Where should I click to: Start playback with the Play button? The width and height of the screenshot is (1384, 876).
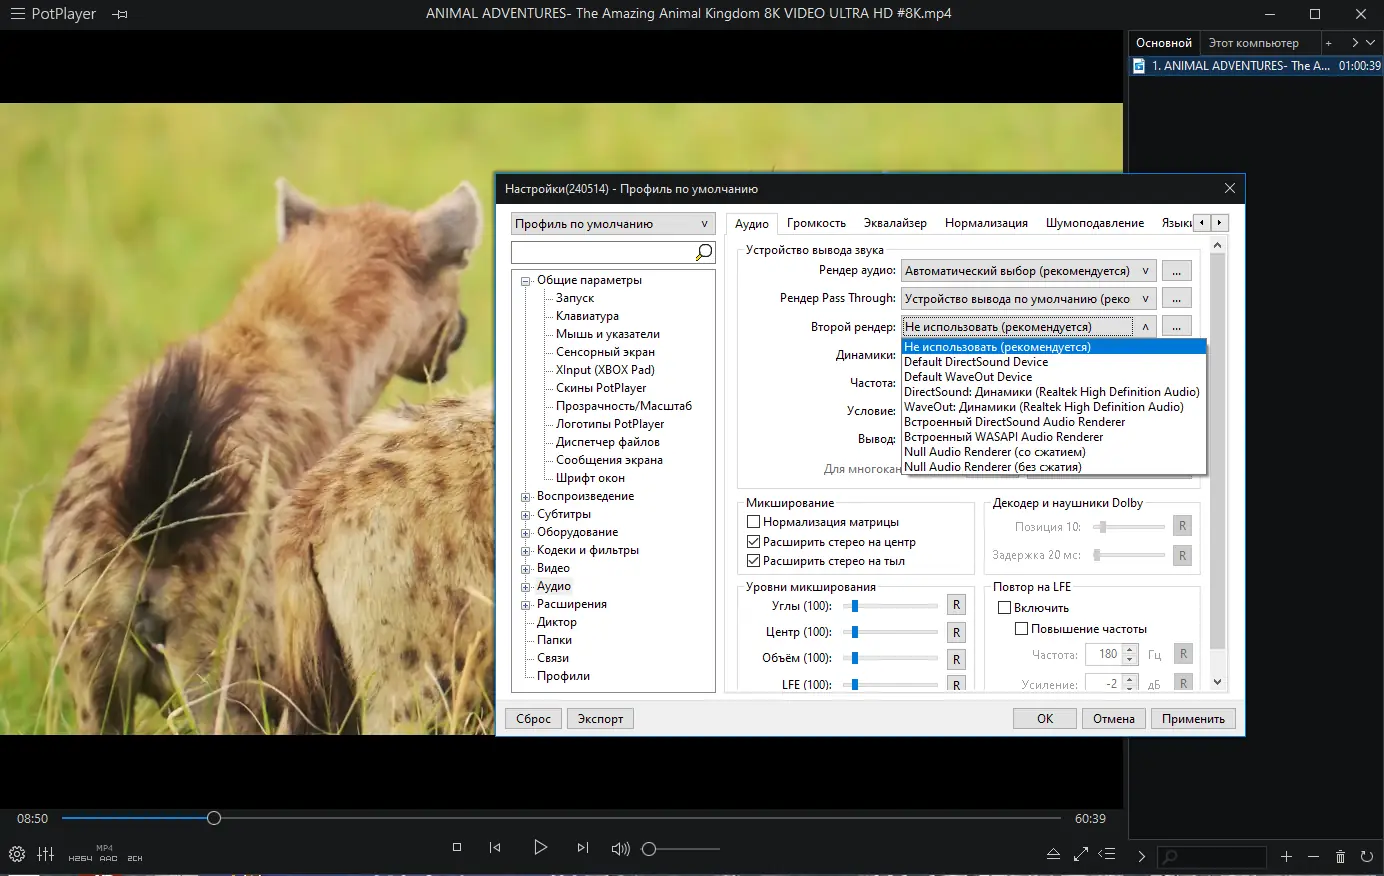pos(540,847)
